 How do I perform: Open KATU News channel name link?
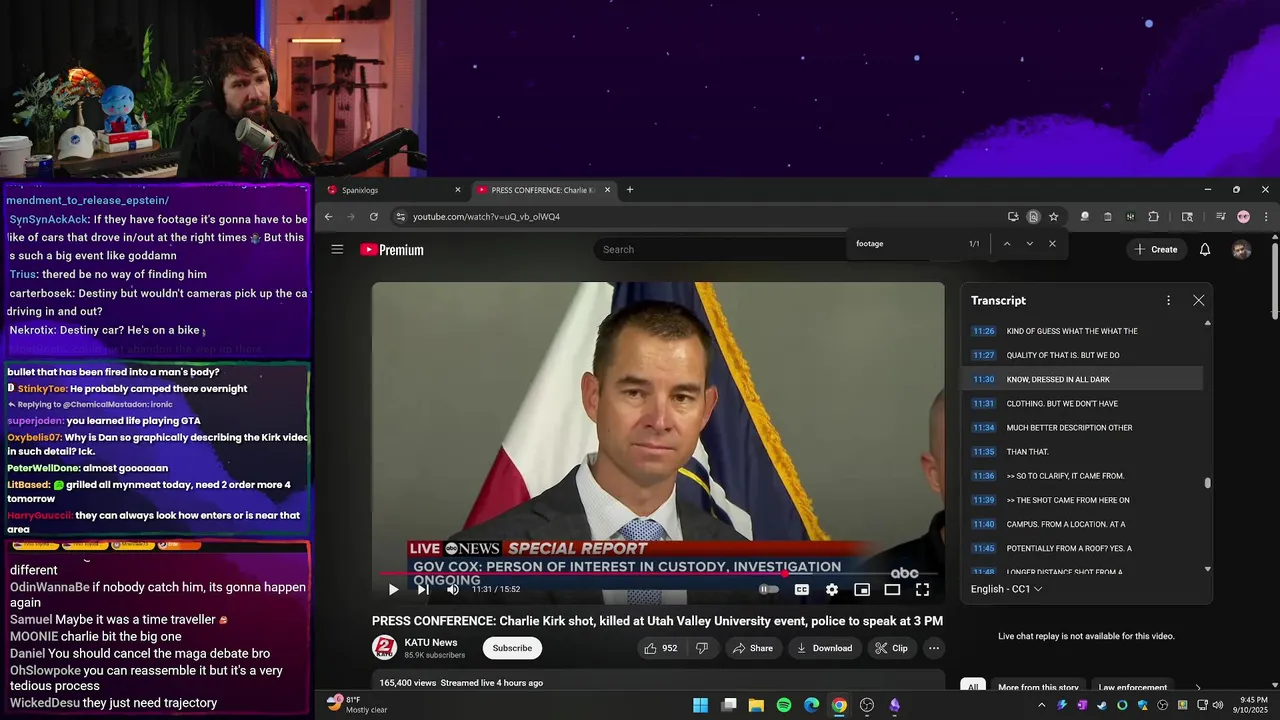[x=431, y=643]
